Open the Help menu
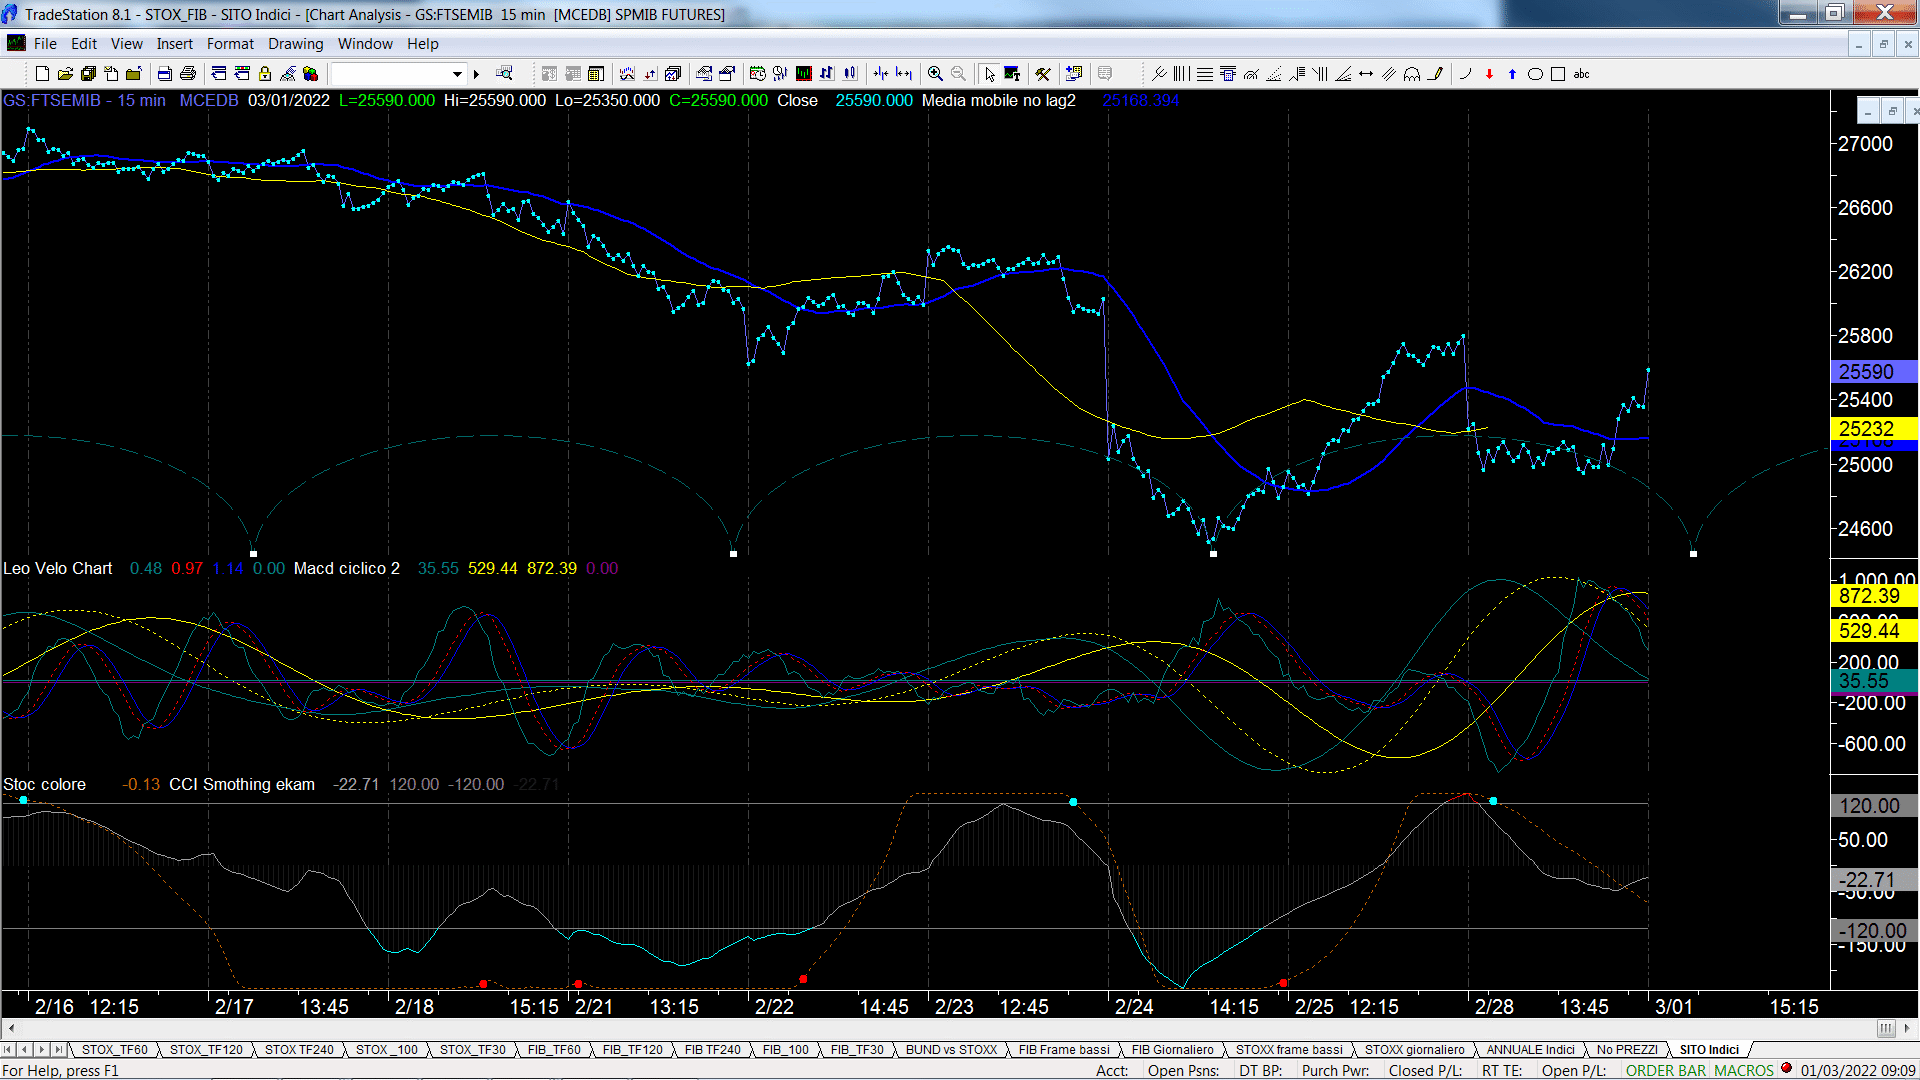The image size is (1920, 1080). [x=422, y=44]
